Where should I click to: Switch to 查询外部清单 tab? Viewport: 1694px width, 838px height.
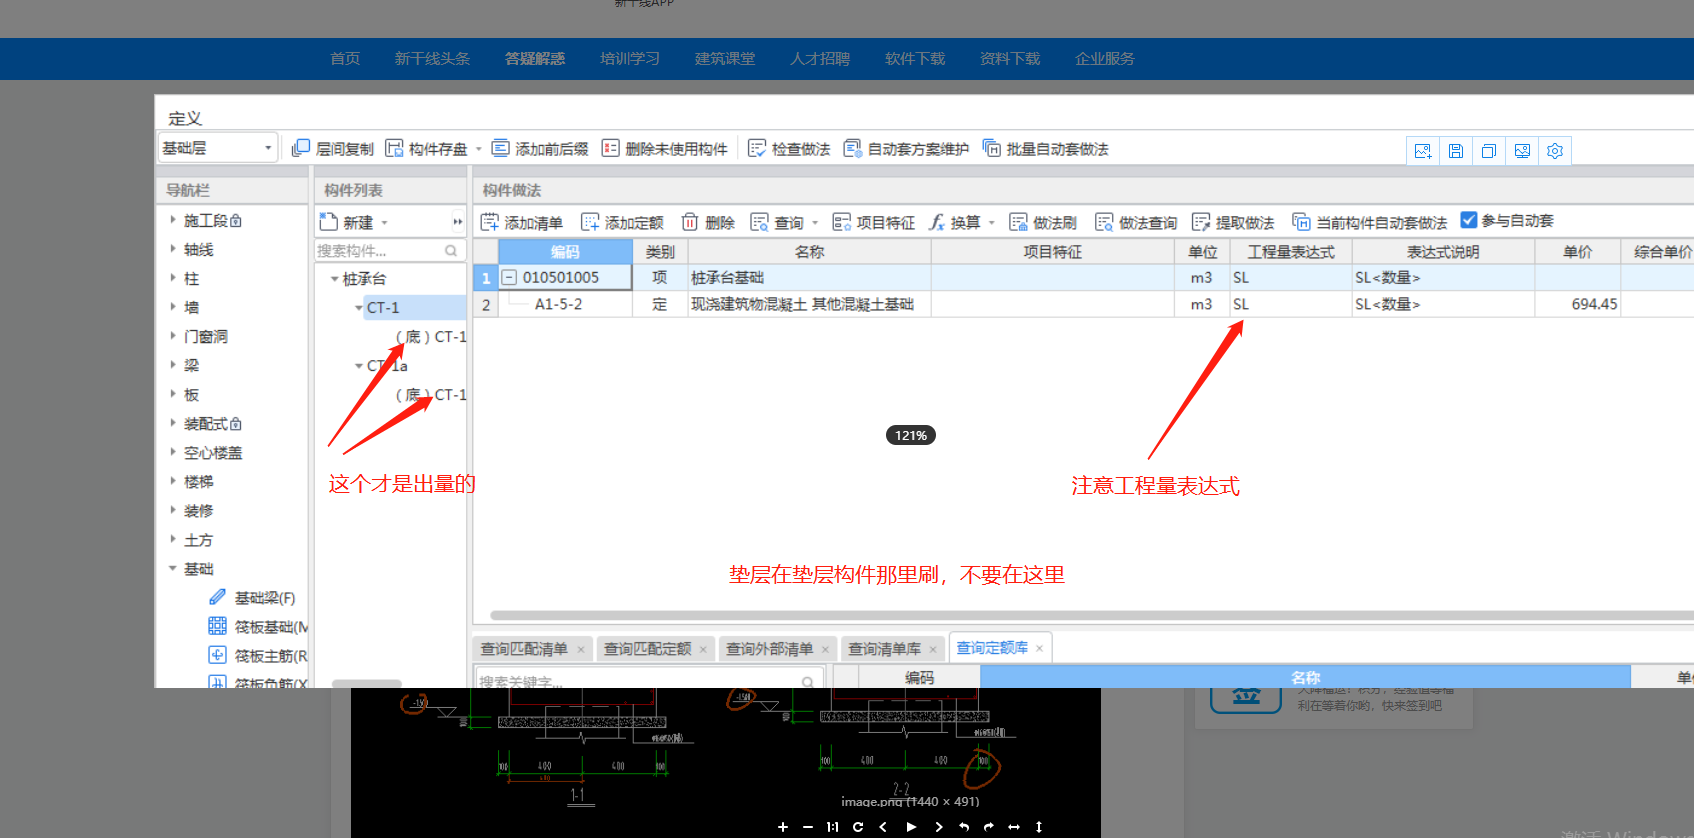pyautogui.click(x=769, y=649)
